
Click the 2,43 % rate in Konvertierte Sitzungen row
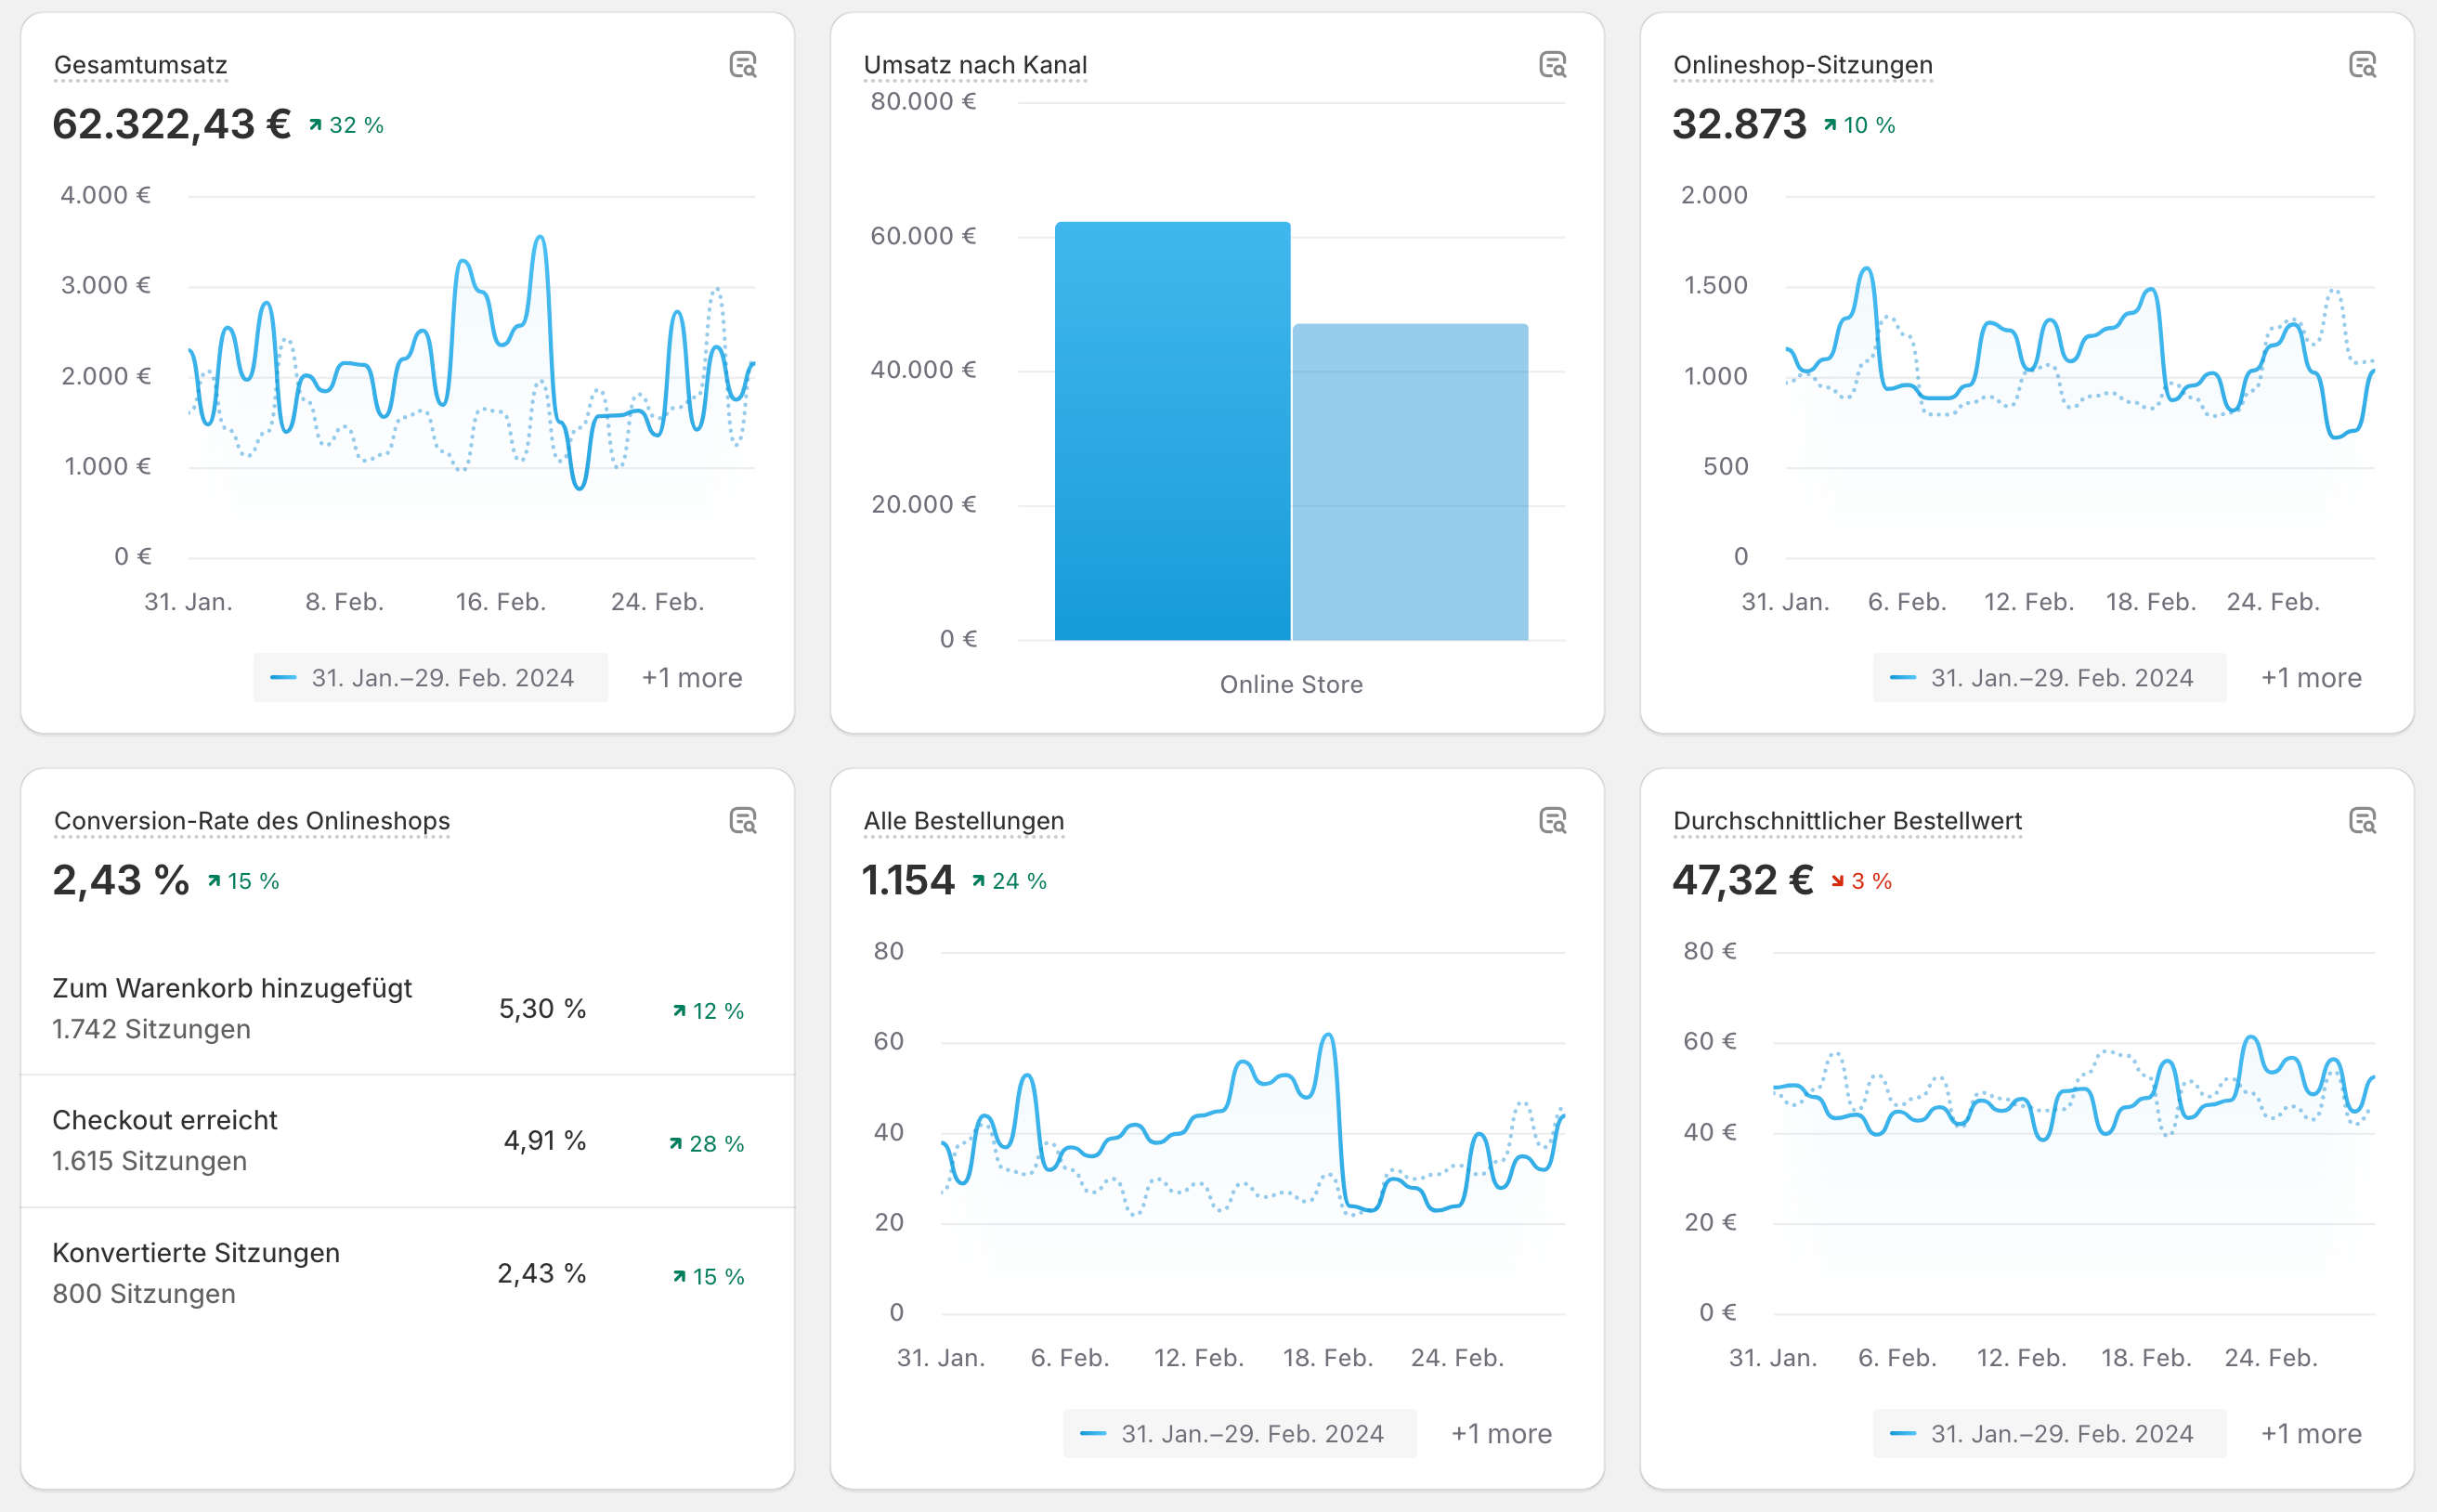(542, 1273)
